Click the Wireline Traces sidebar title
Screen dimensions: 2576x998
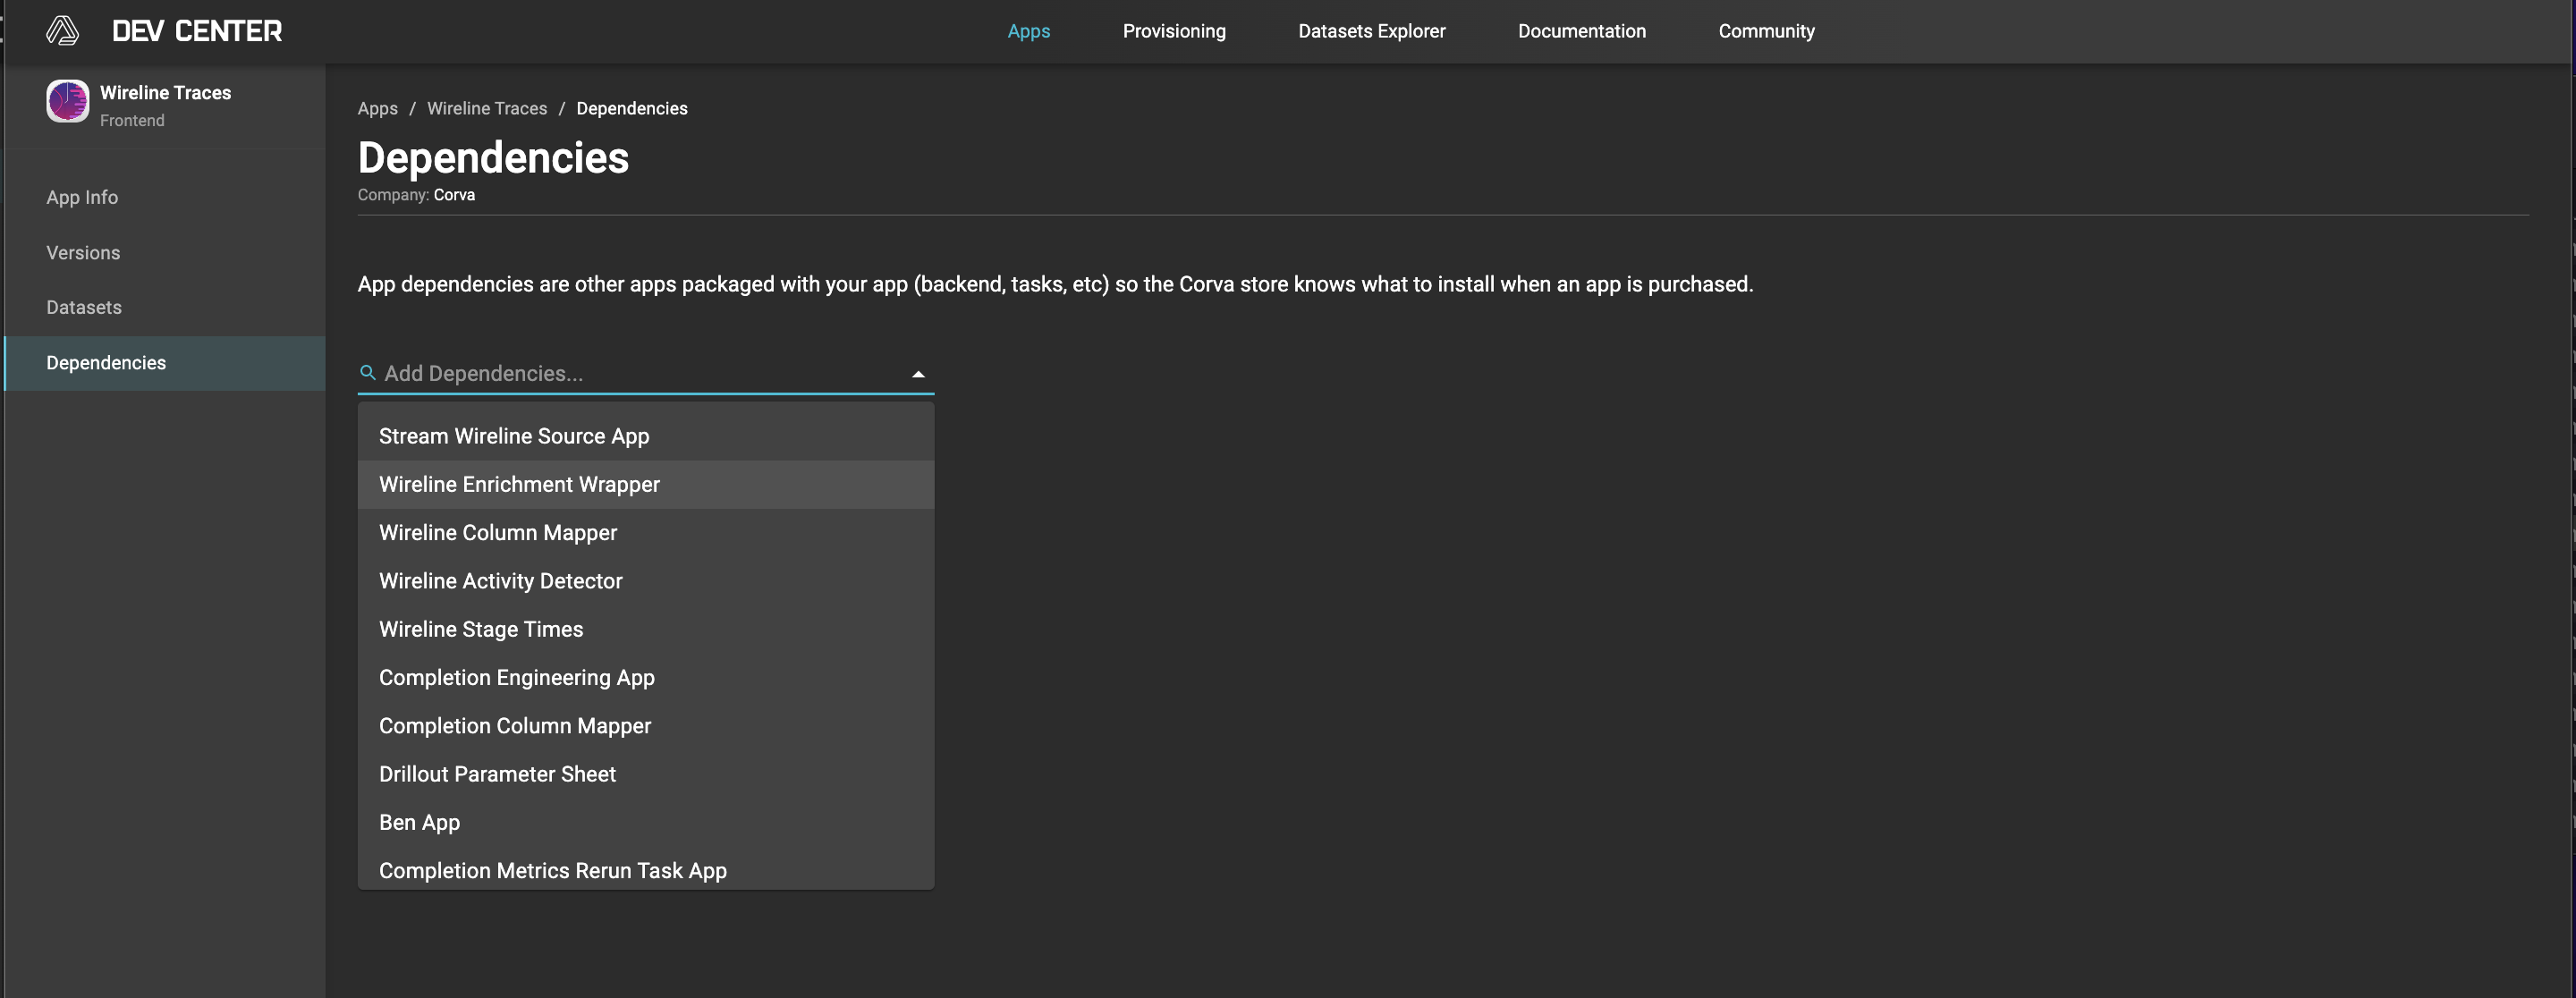[x=165, y=93]
